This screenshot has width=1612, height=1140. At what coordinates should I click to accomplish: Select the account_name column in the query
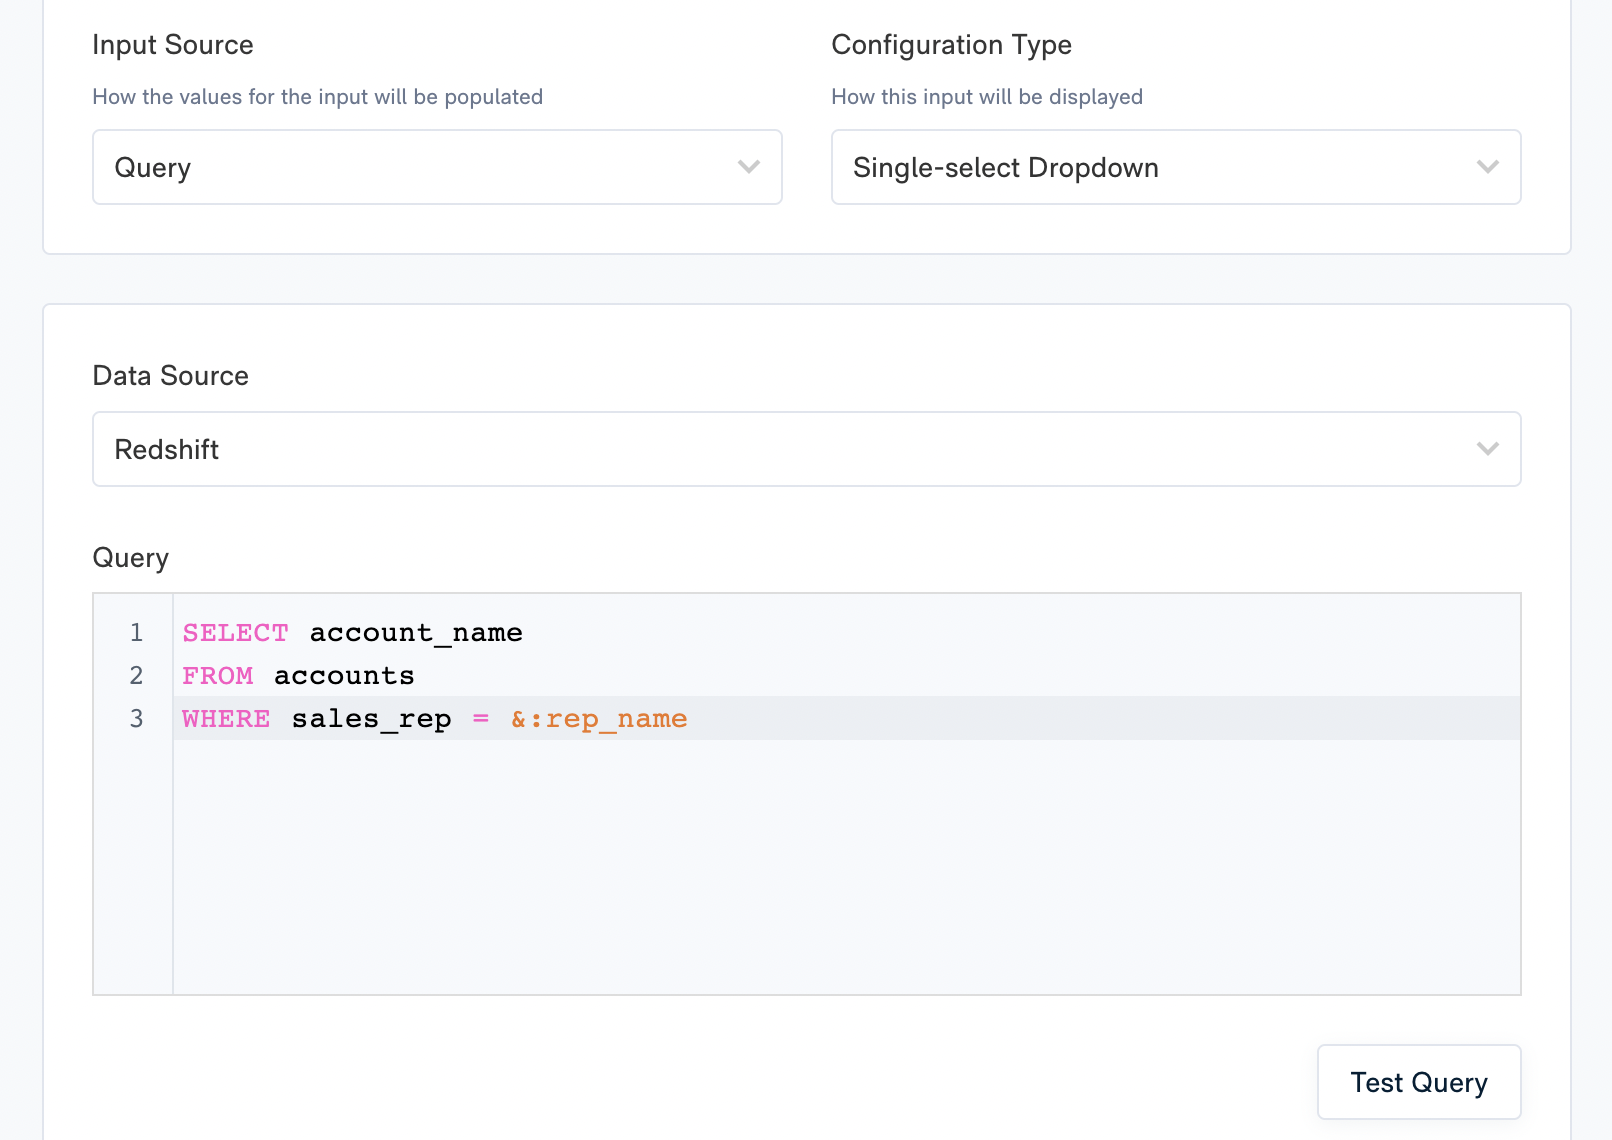(415, 632)
